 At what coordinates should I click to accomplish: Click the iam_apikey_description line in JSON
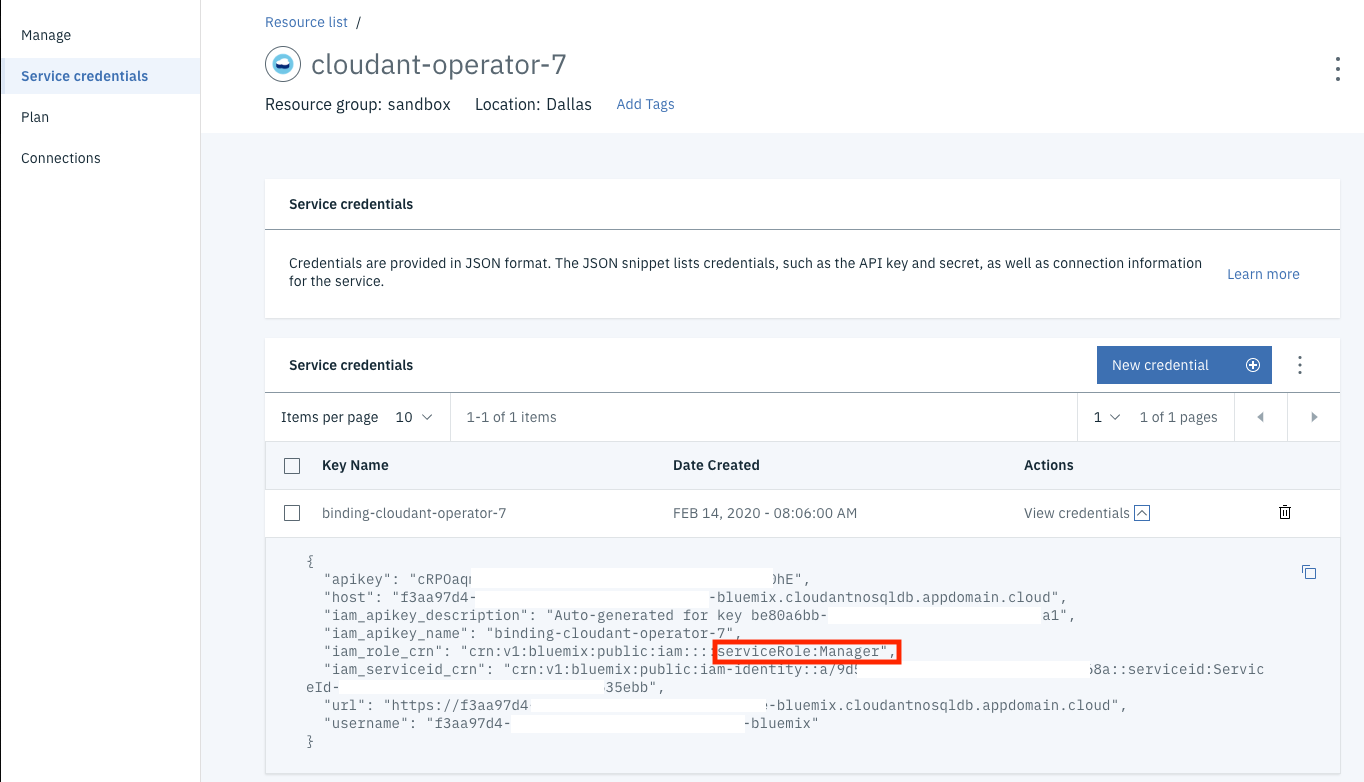699,615
